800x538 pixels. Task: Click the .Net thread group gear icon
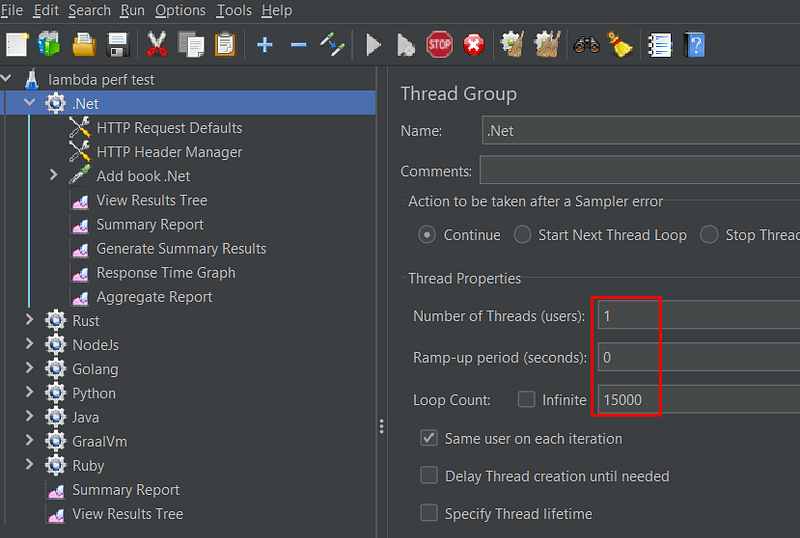point(55,103)
